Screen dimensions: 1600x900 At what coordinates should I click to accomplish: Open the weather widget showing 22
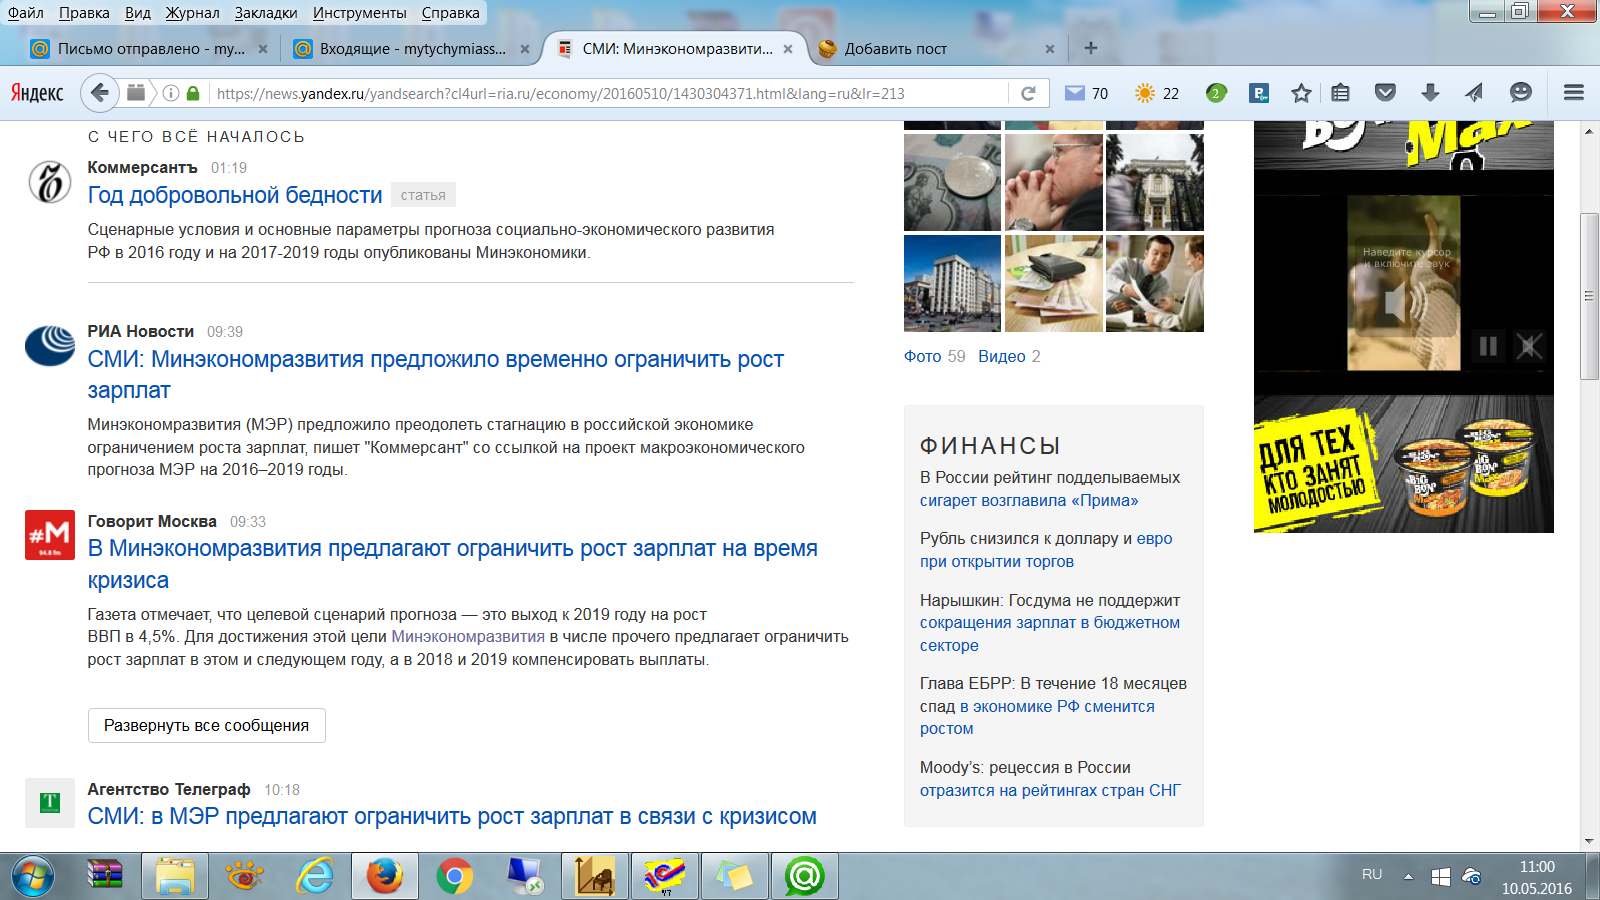(x=1157, y=93)
